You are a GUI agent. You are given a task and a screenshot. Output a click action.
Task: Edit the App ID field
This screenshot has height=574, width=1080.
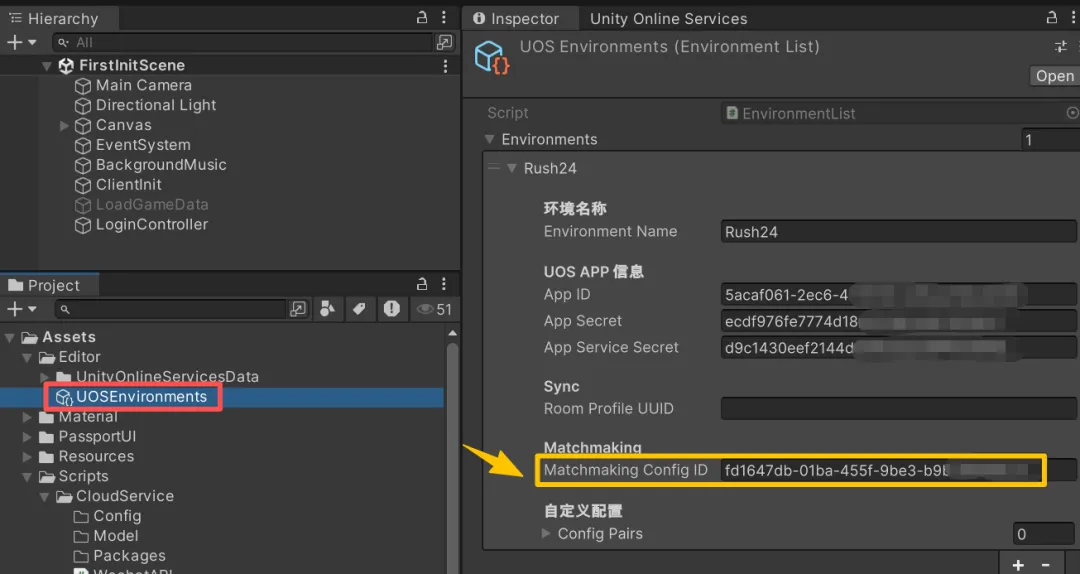pyautogui.click(x=898, y=295)
